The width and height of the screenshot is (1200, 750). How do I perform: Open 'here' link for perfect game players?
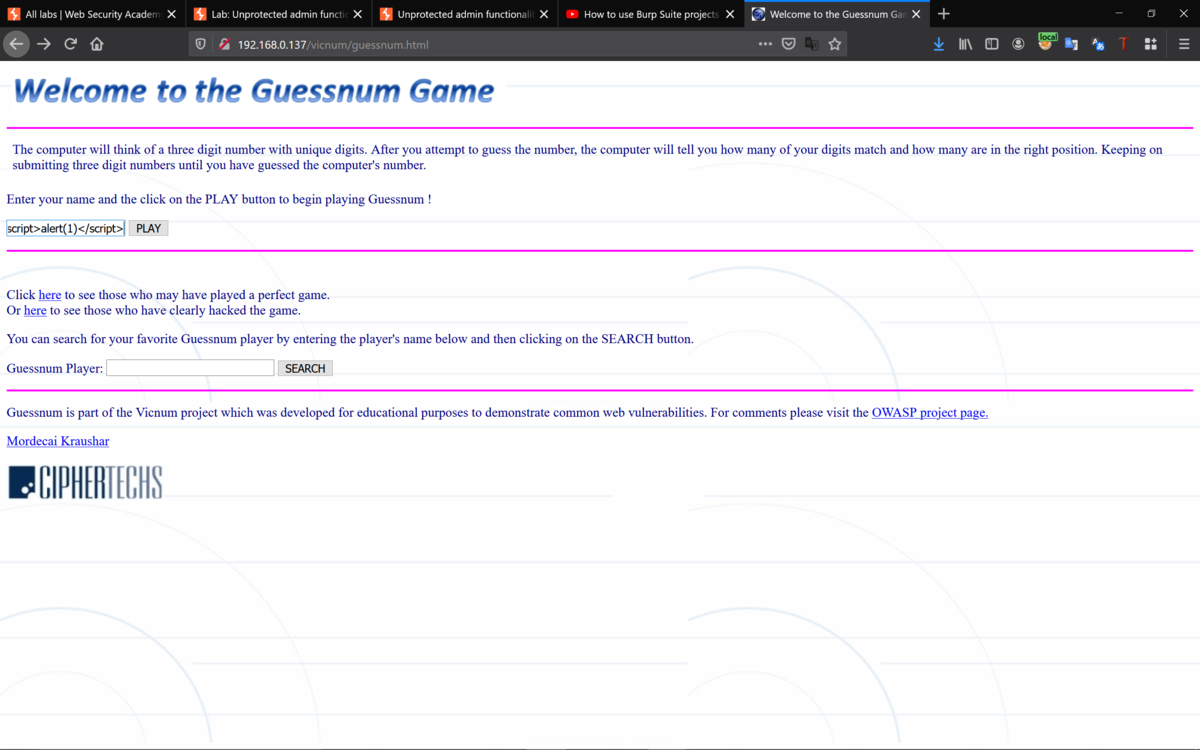tap(50, 295)
